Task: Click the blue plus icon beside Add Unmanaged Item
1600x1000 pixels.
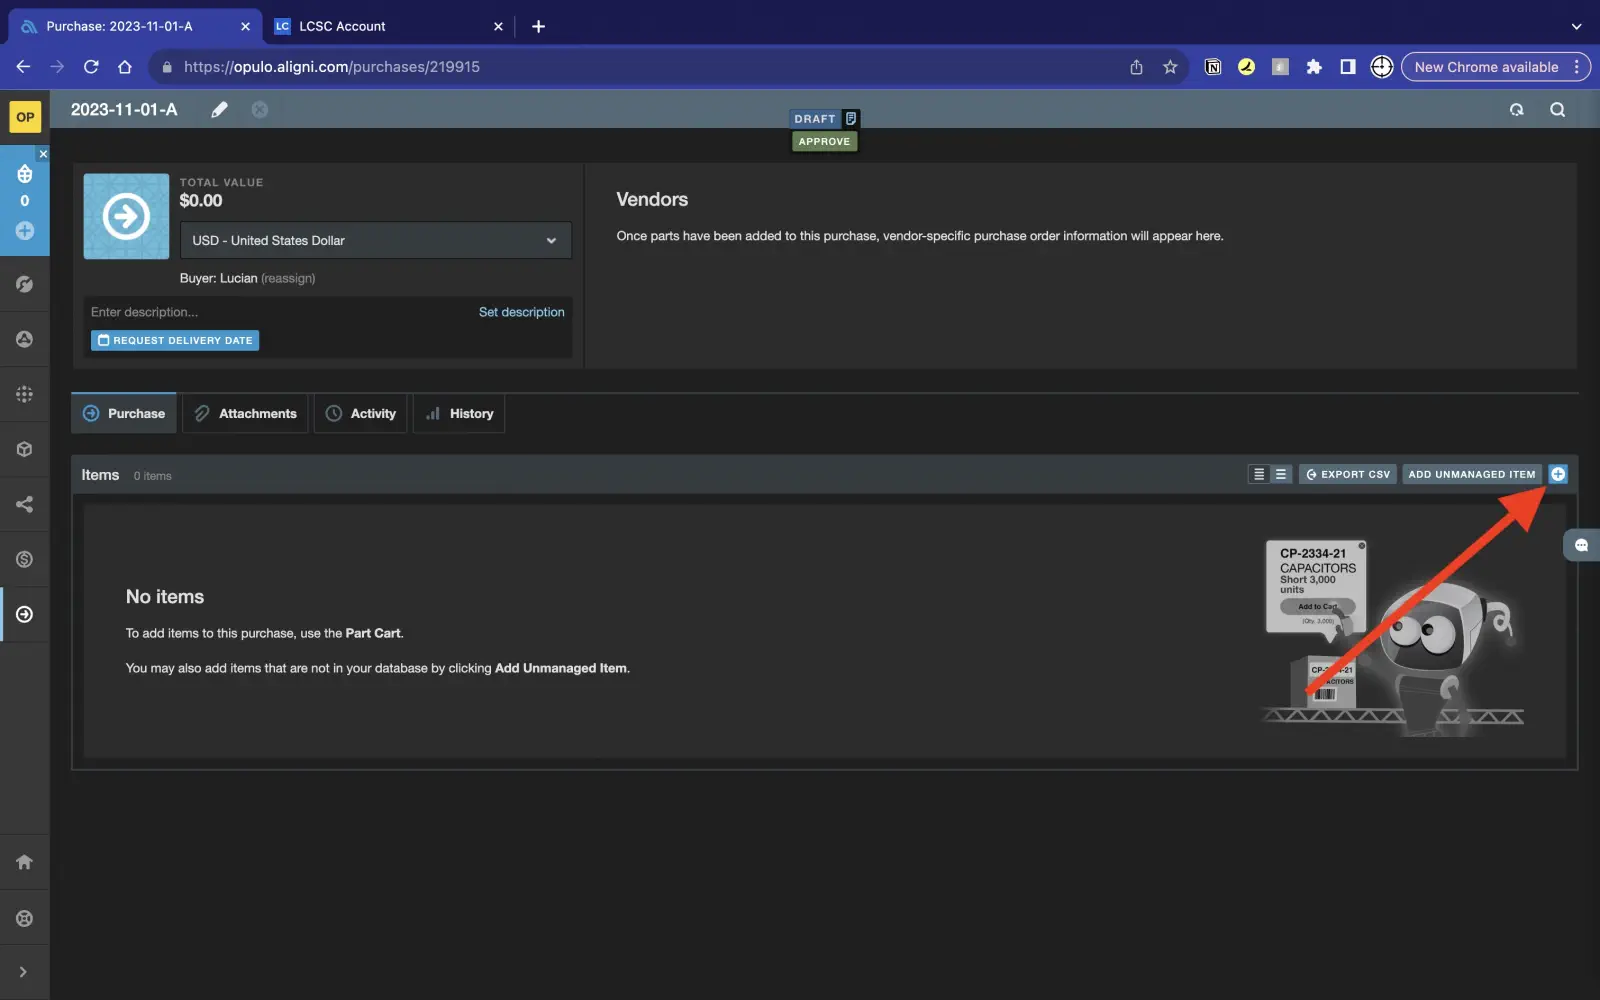Action: point(1558,474)
